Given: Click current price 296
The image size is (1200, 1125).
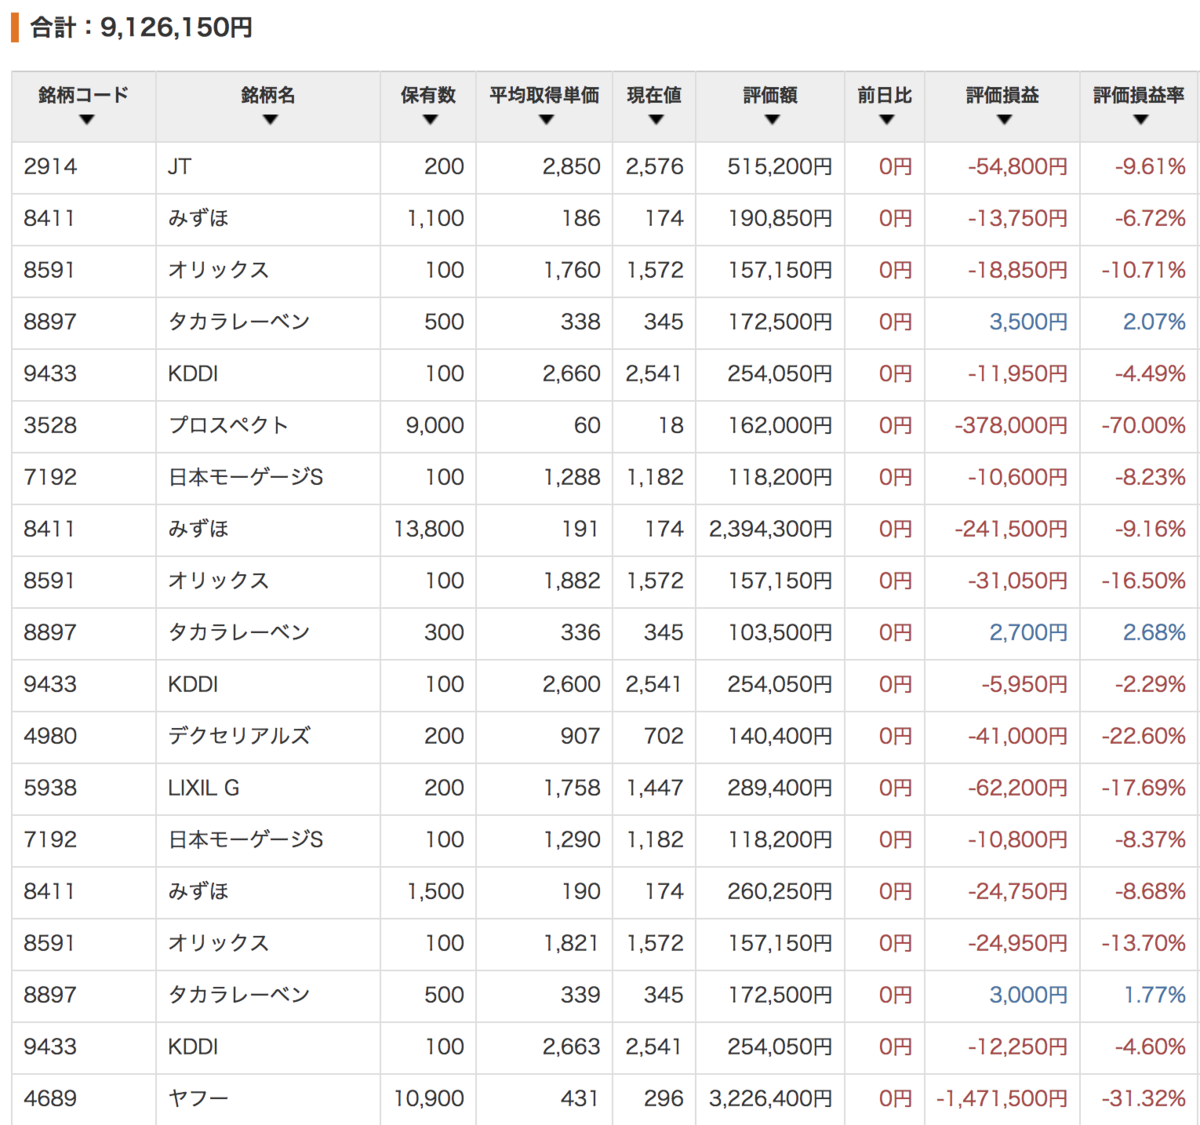Looking at the screenshot, I should pos(664,1099).
